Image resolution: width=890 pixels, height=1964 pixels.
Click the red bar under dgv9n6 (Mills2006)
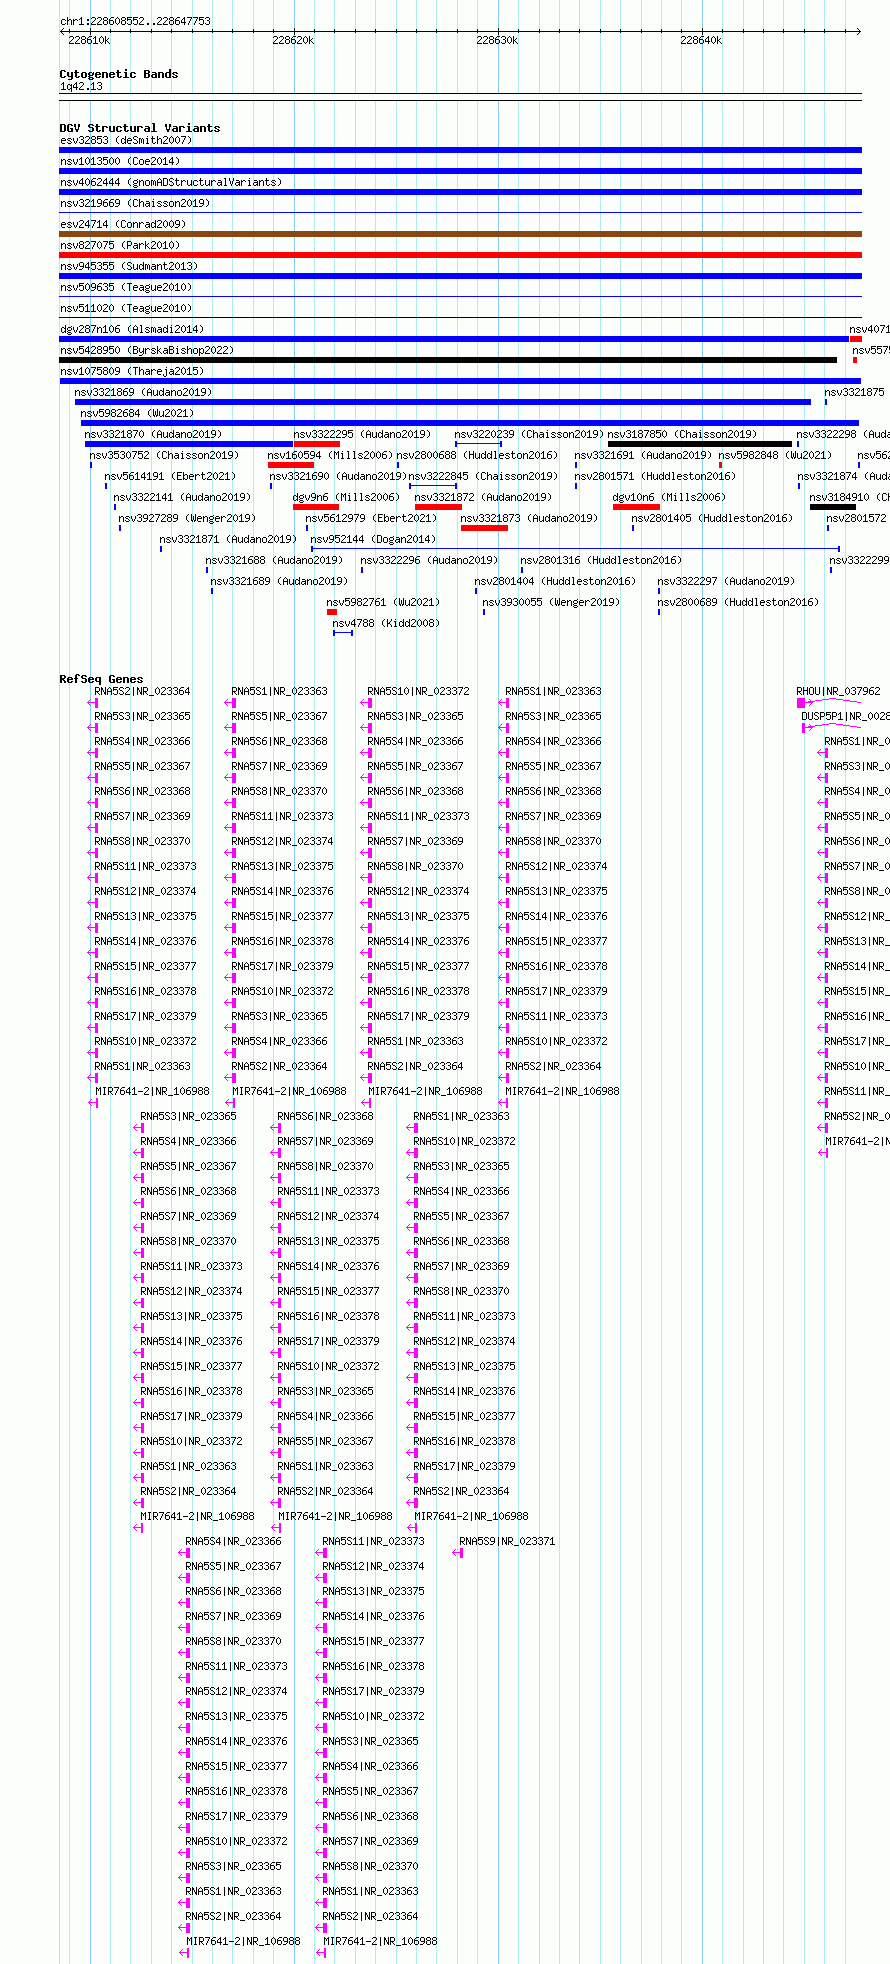click(316, 507)
